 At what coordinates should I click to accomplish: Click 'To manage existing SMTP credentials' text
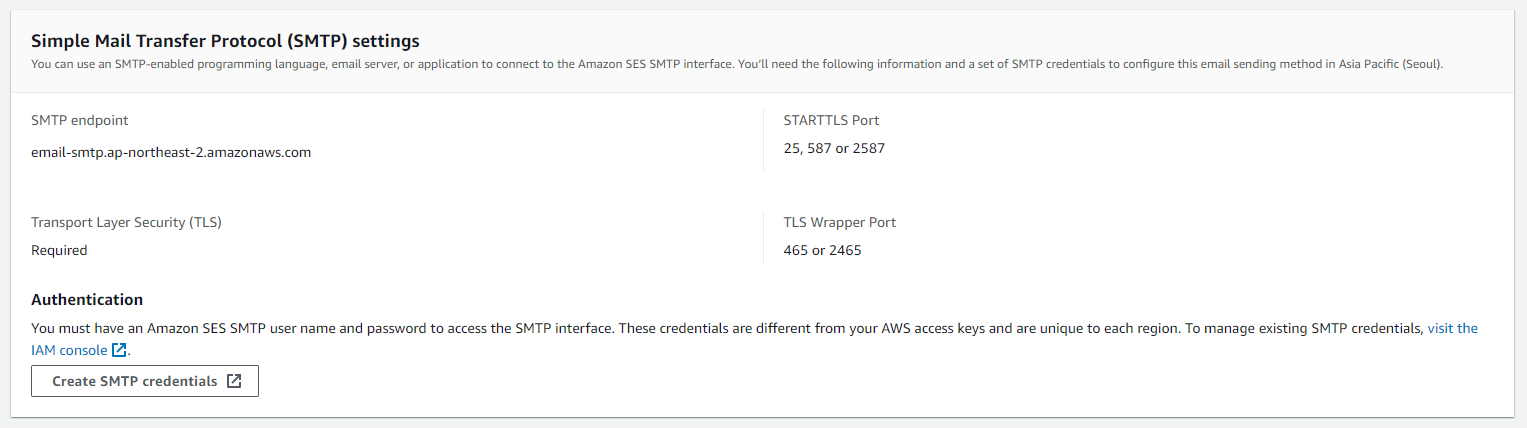pyautogui.click(x=1303, y=328)
